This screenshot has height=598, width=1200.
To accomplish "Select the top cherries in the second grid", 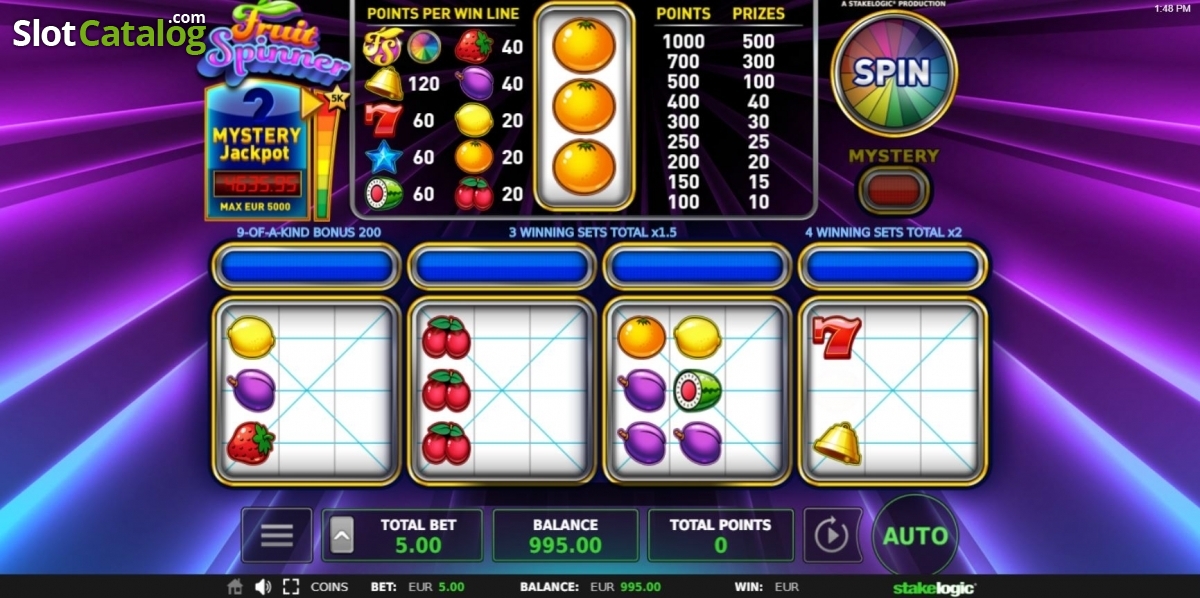I will [446, 337].
